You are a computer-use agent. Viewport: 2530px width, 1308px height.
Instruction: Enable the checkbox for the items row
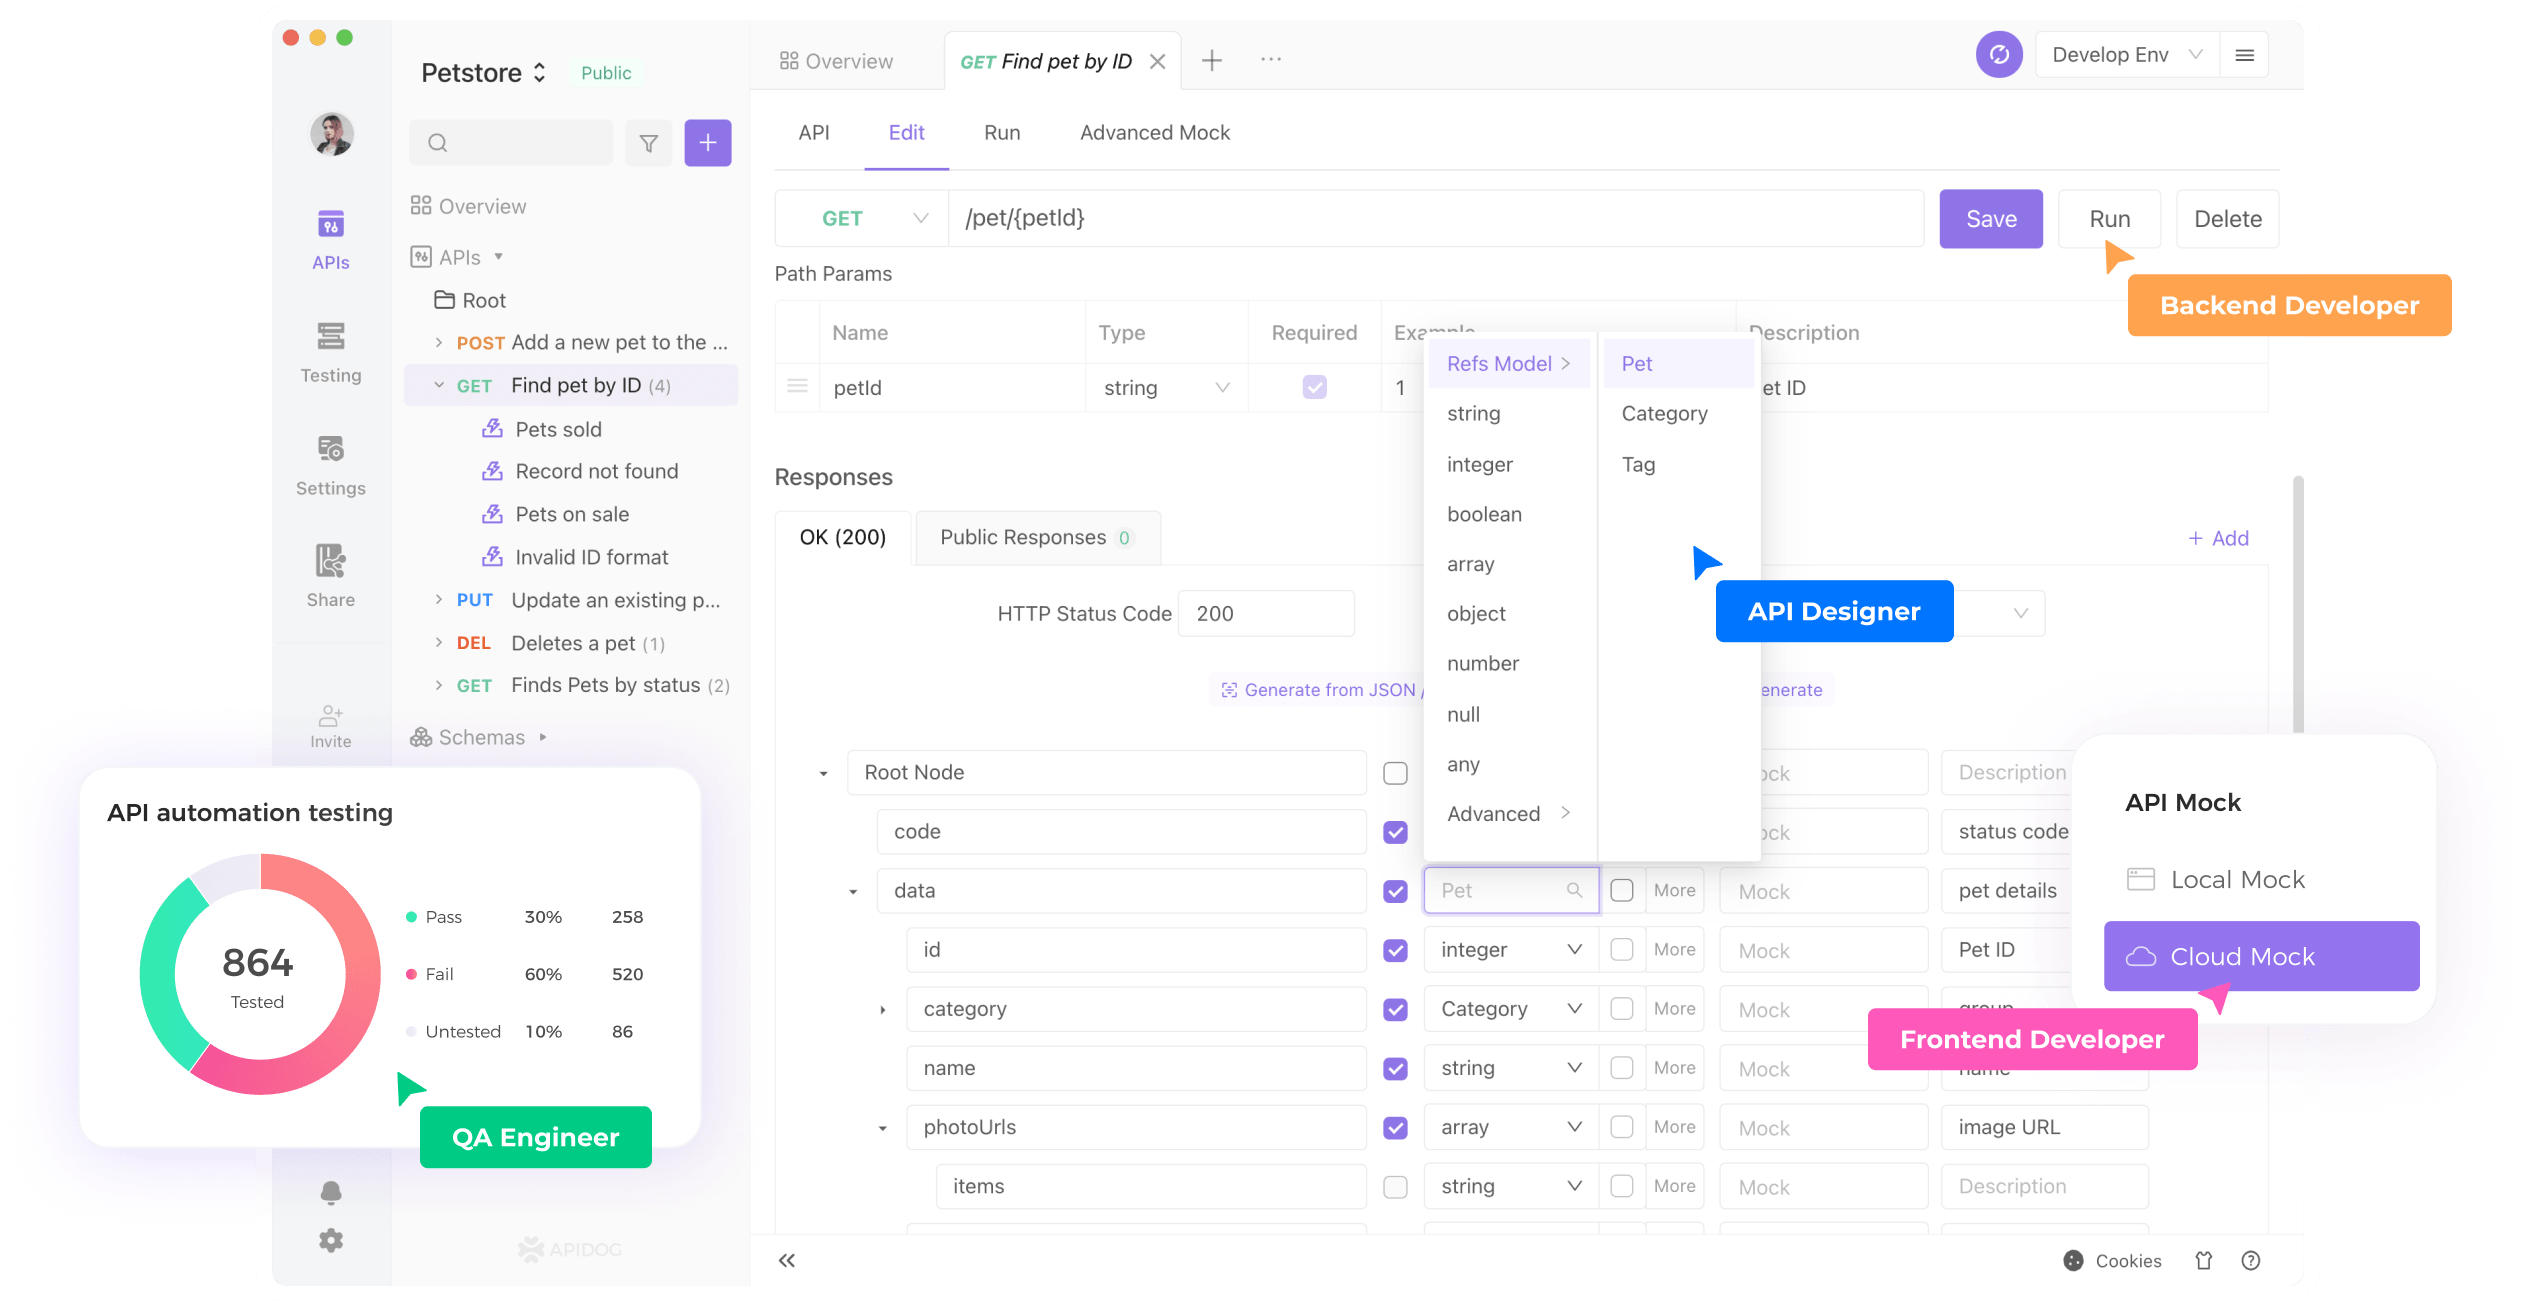(1395, 1186)
